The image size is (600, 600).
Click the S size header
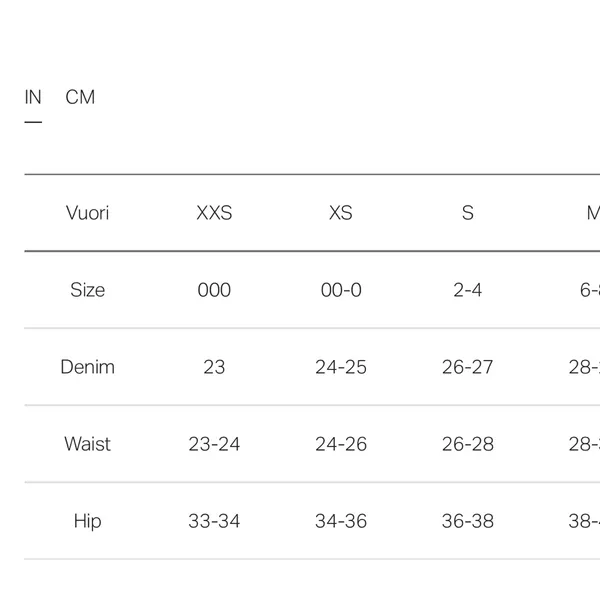coord(468,213)
